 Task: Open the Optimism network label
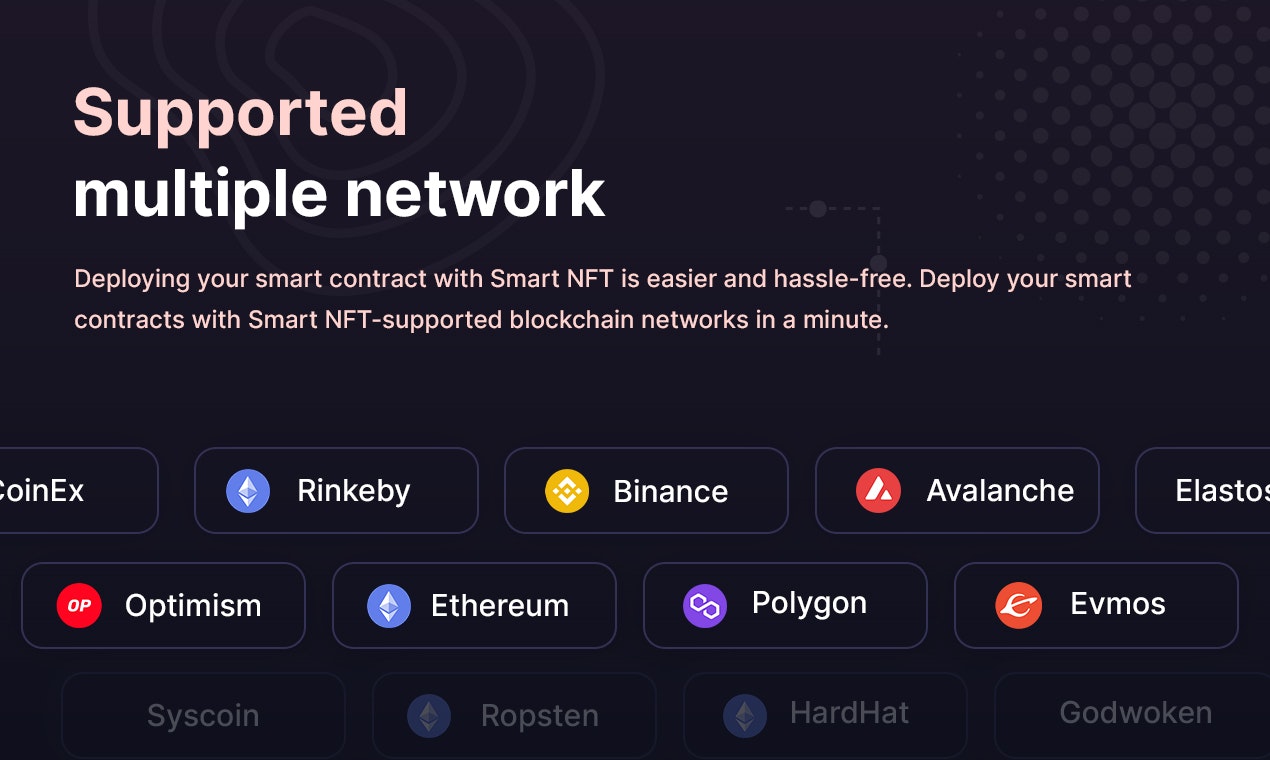pos(193,606)
